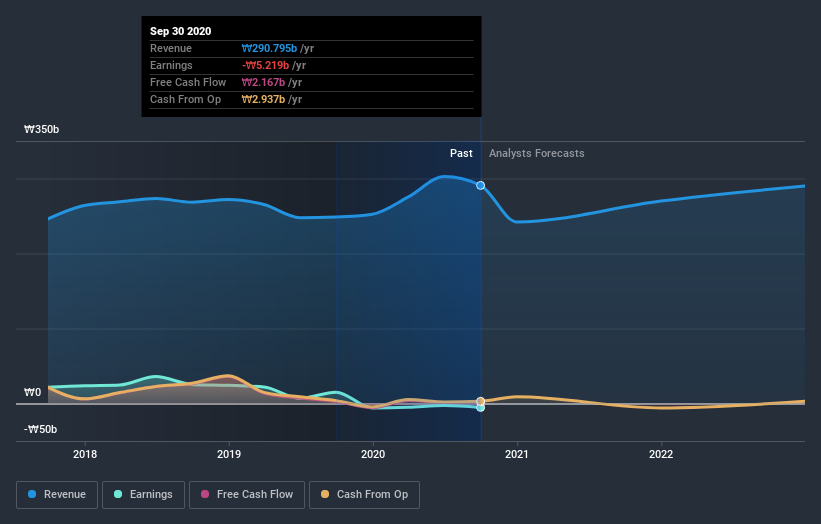The image size is (821, 524).
Task: Click the 2019 x-axis label
Action: point(229,454)
